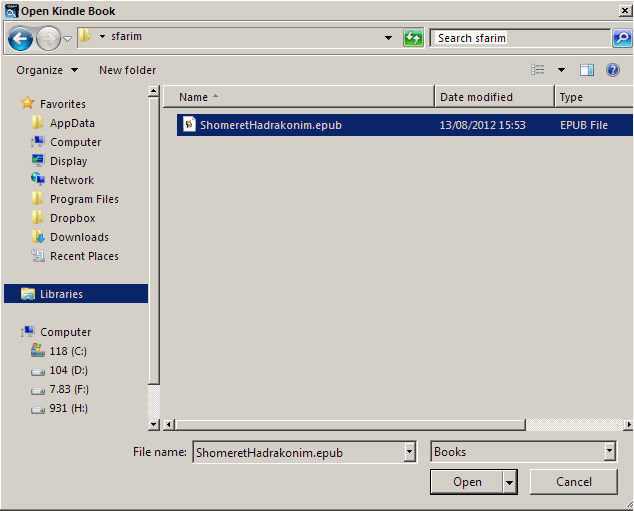Click the search magnifier icon
634x511 pixels.
tap(621, 38)
